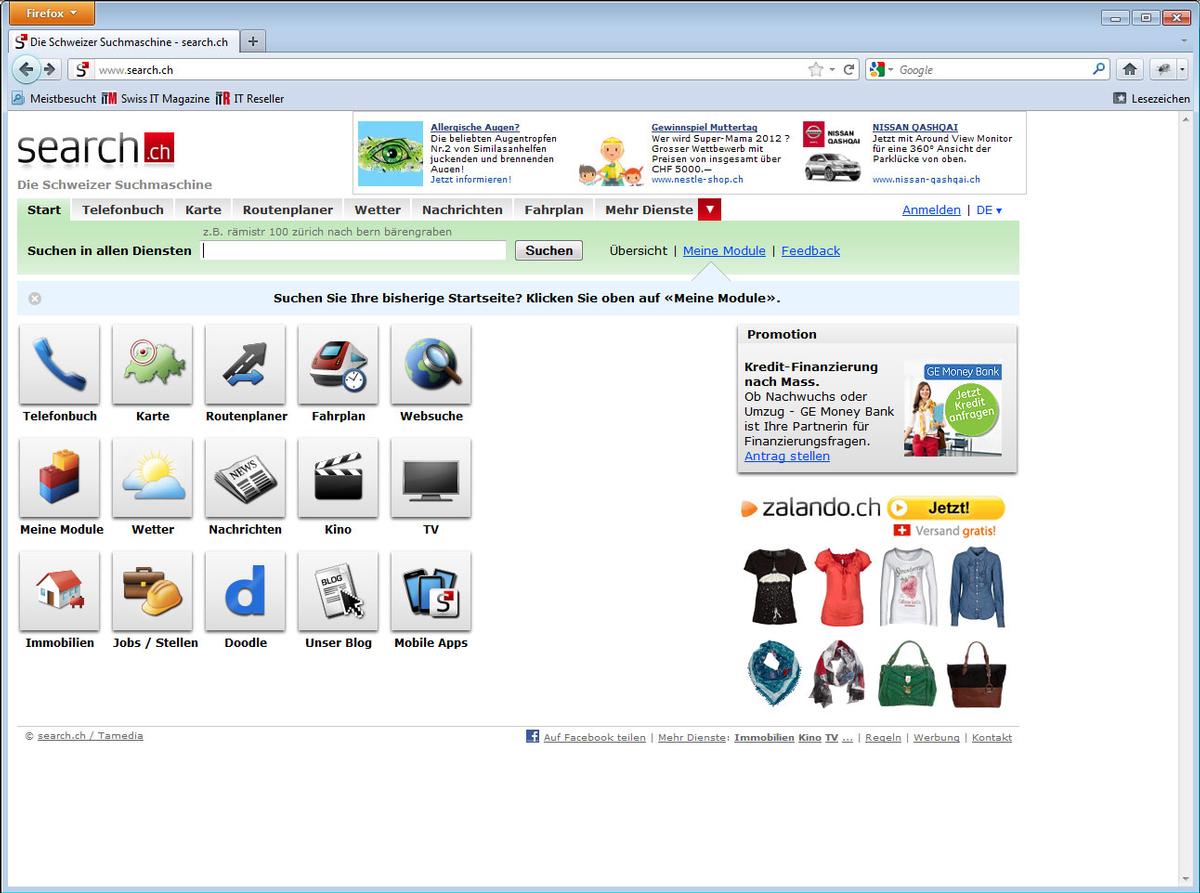This screenshot has height=893, width=1200.
Task: Open the Werbung footer link
Action: [936, 737]
